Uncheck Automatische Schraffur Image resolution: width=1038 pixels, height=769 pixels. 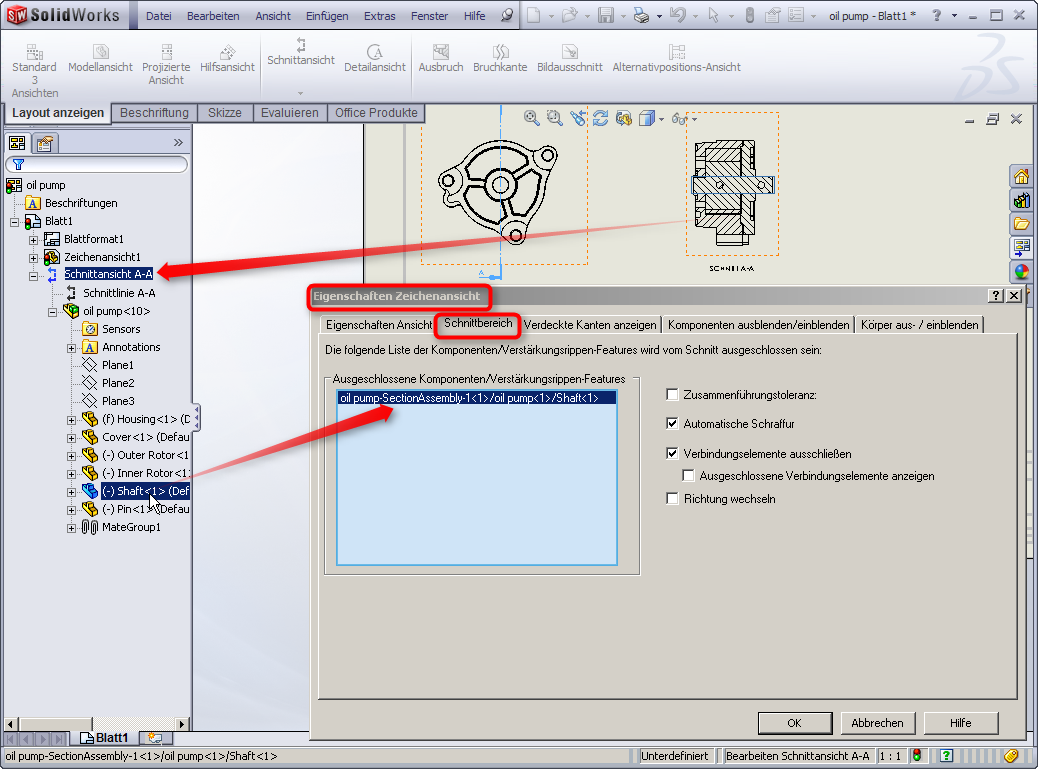click(x=673, y=424)
